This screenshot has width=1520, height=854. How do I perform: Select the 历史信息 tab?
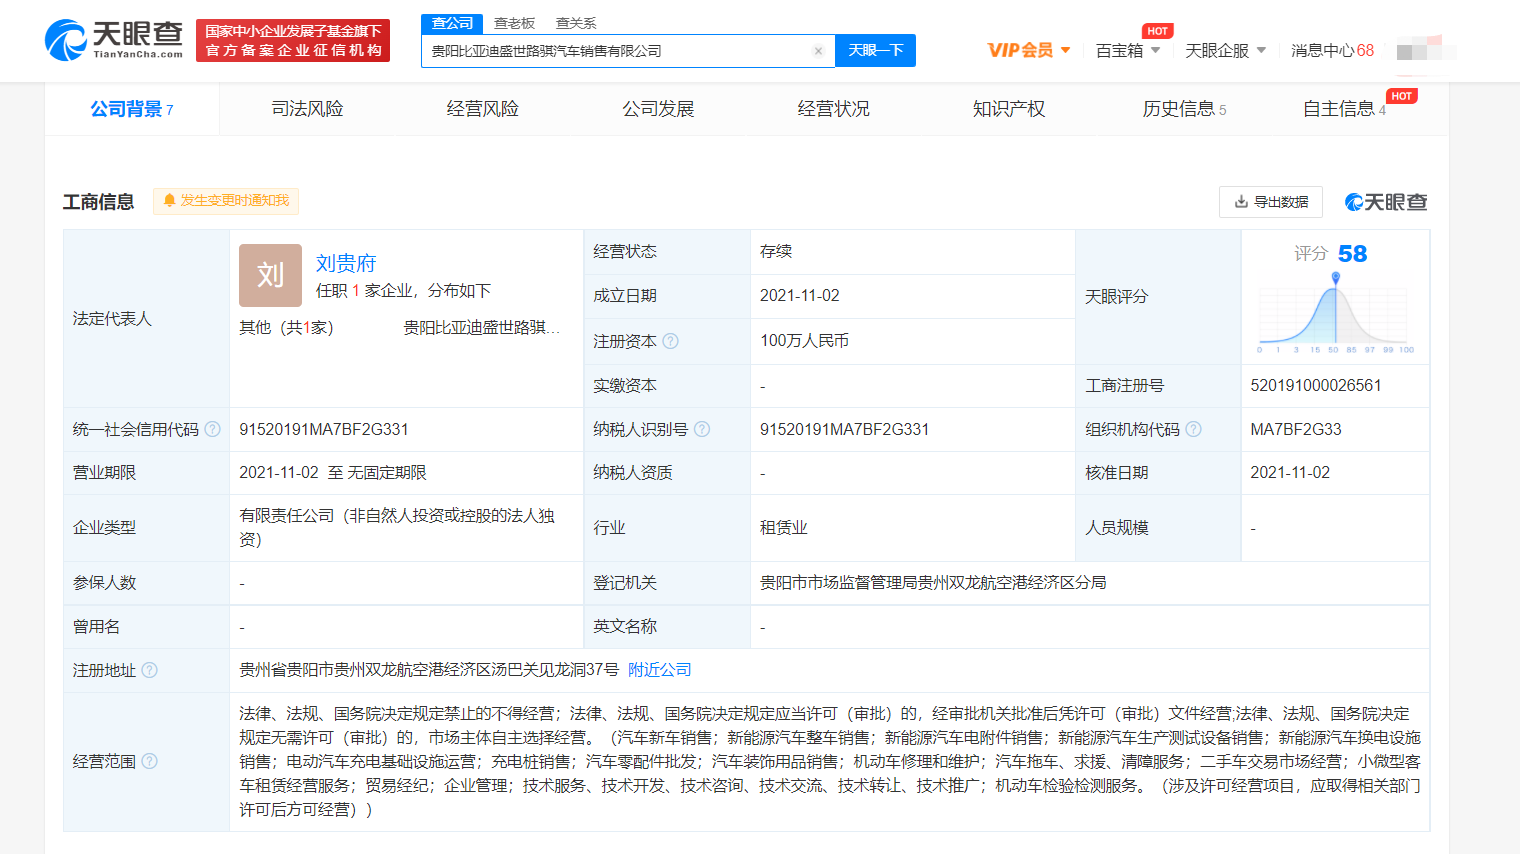click(x=1184, y=109)
